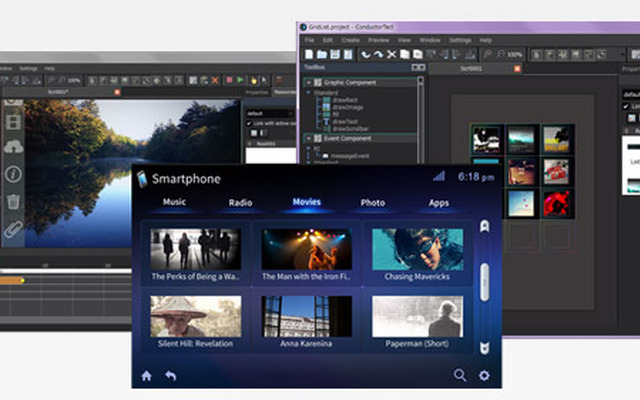Open the Help menu in right ConductorTact window

click(485, 40)
